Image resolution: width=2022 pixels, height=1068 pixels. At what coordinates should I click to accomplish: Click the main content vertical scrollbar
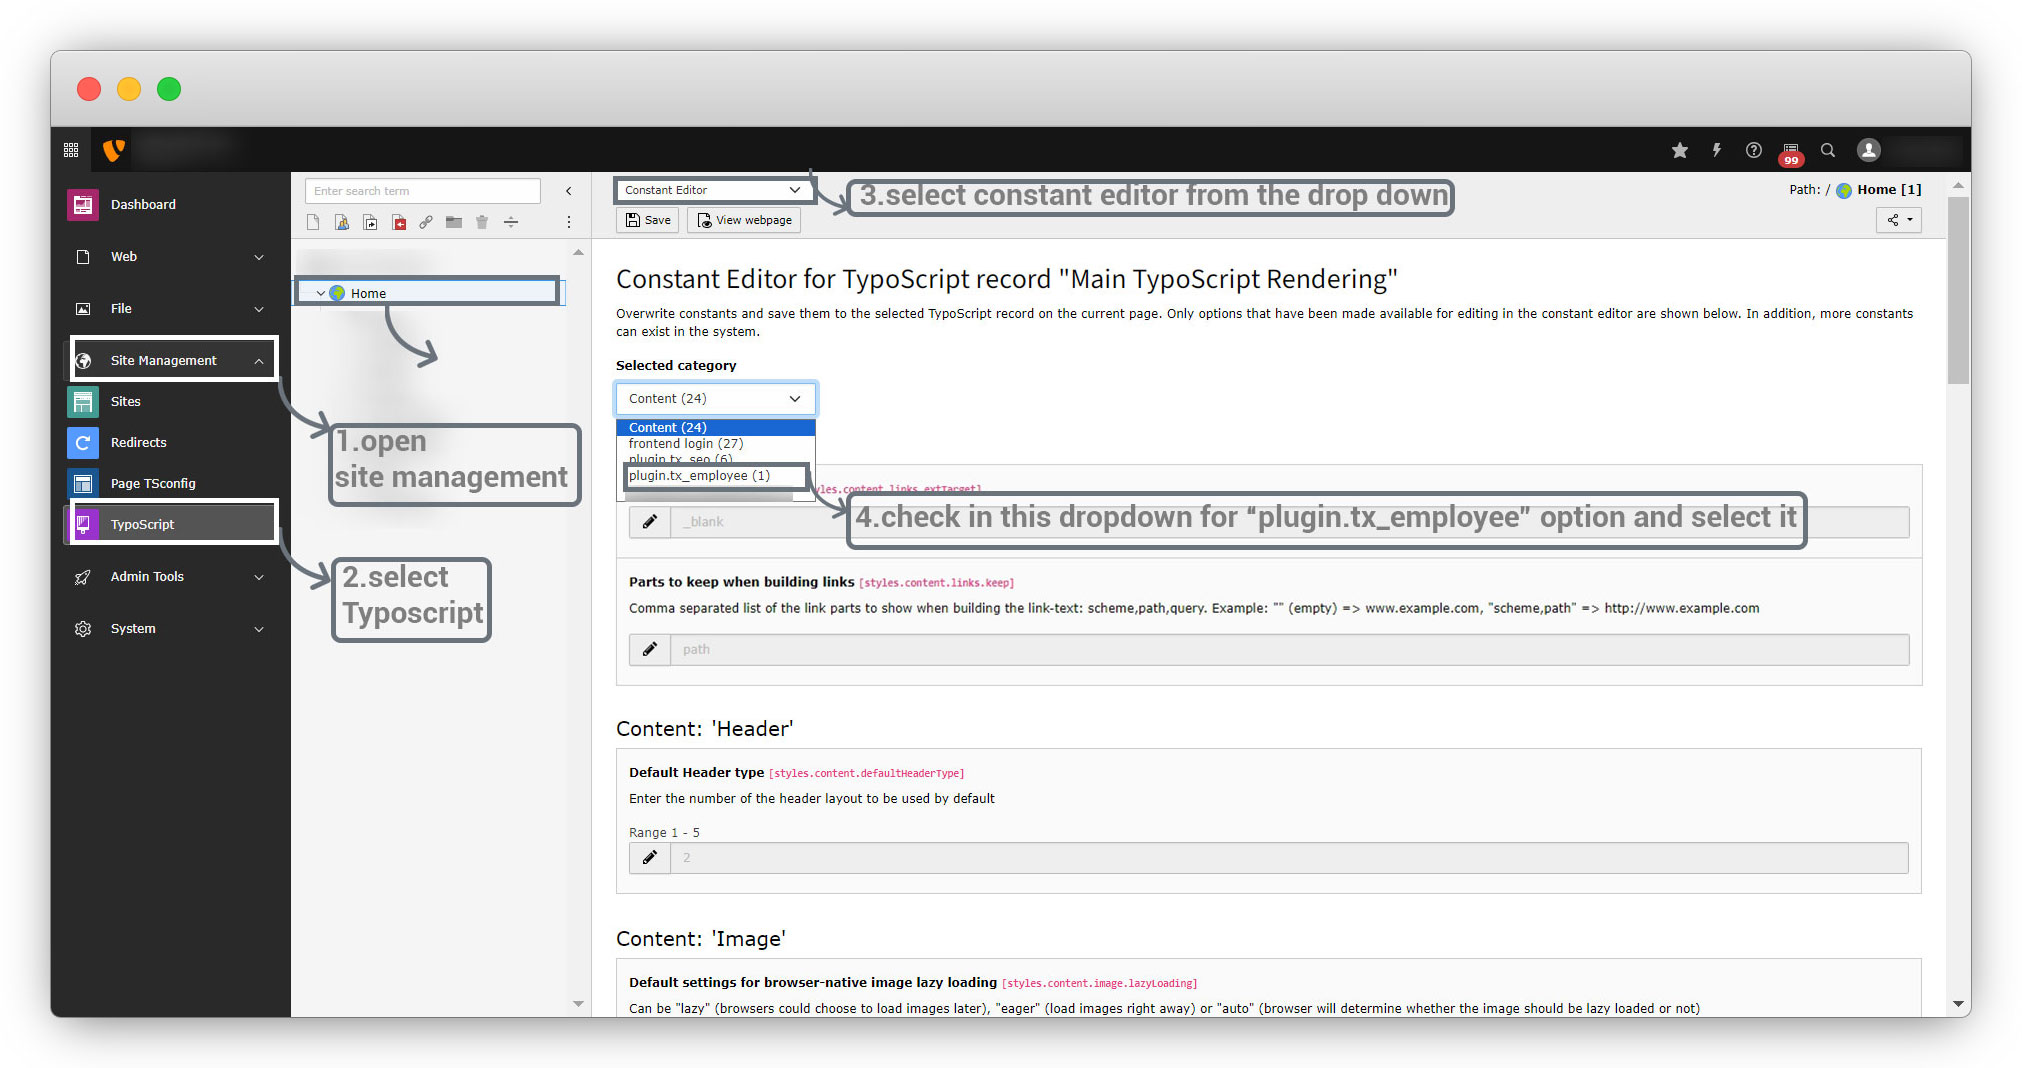pyautogui.click(x=1958, y=290)
